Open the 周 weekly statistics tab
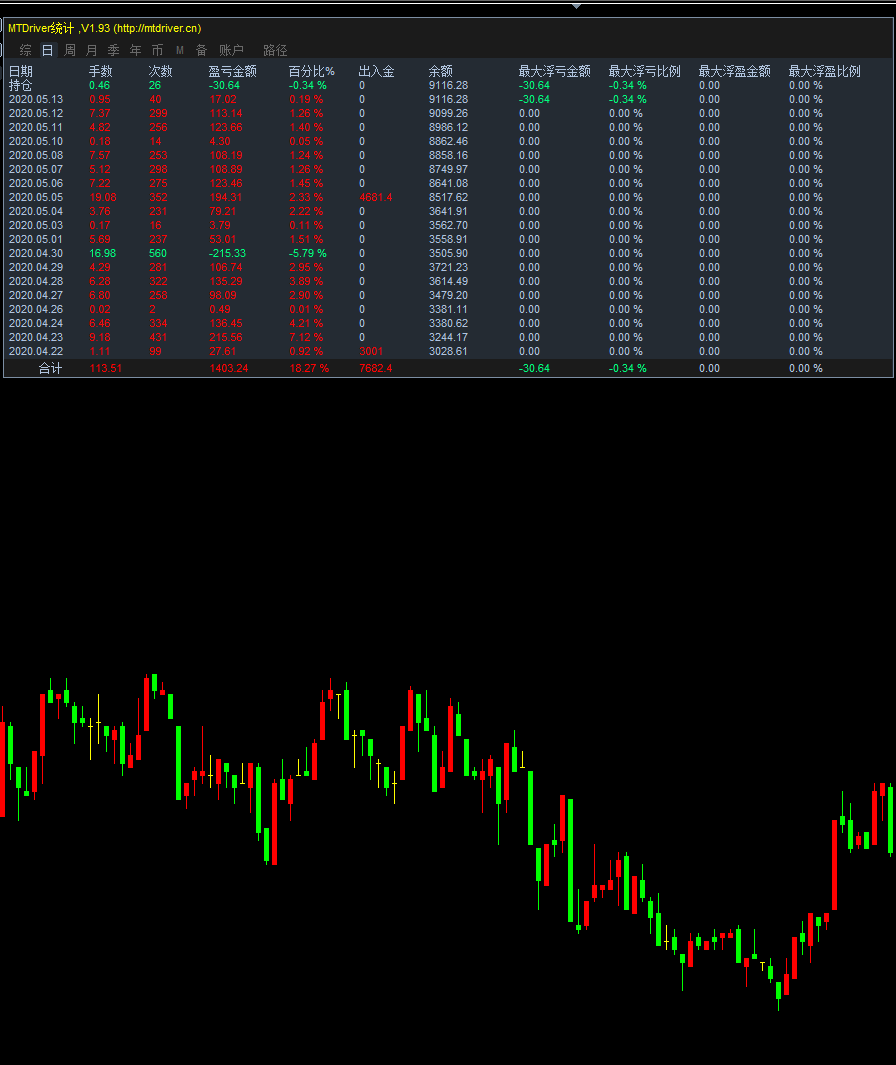896x1065 pixels. point(70,50)
